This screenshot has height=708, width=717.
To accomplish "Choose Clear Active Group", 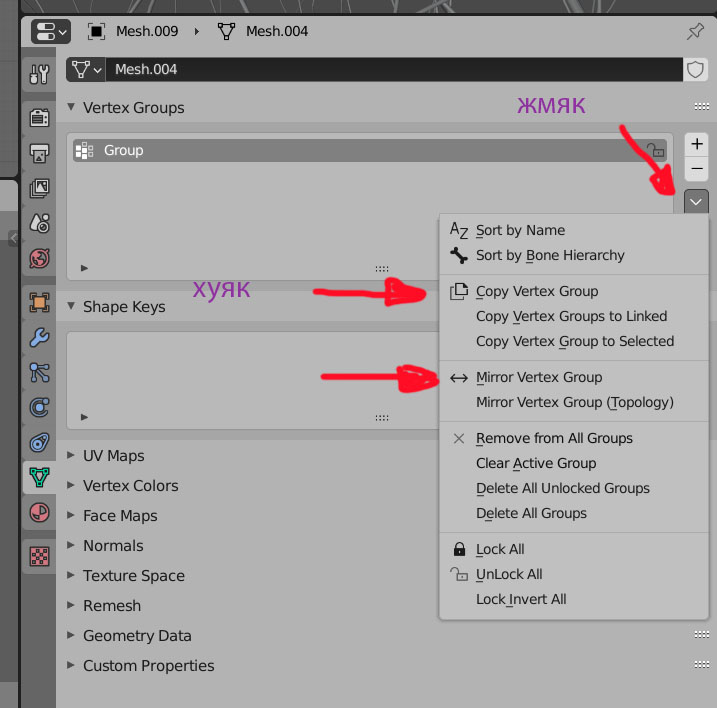I will coord(574,463).
